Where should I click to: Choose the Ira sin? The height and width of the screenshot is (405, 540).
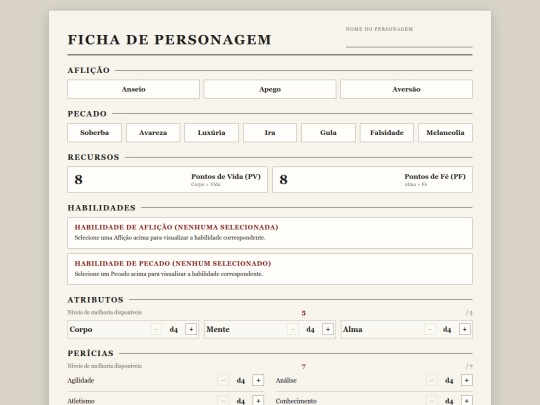click(270, 133)
